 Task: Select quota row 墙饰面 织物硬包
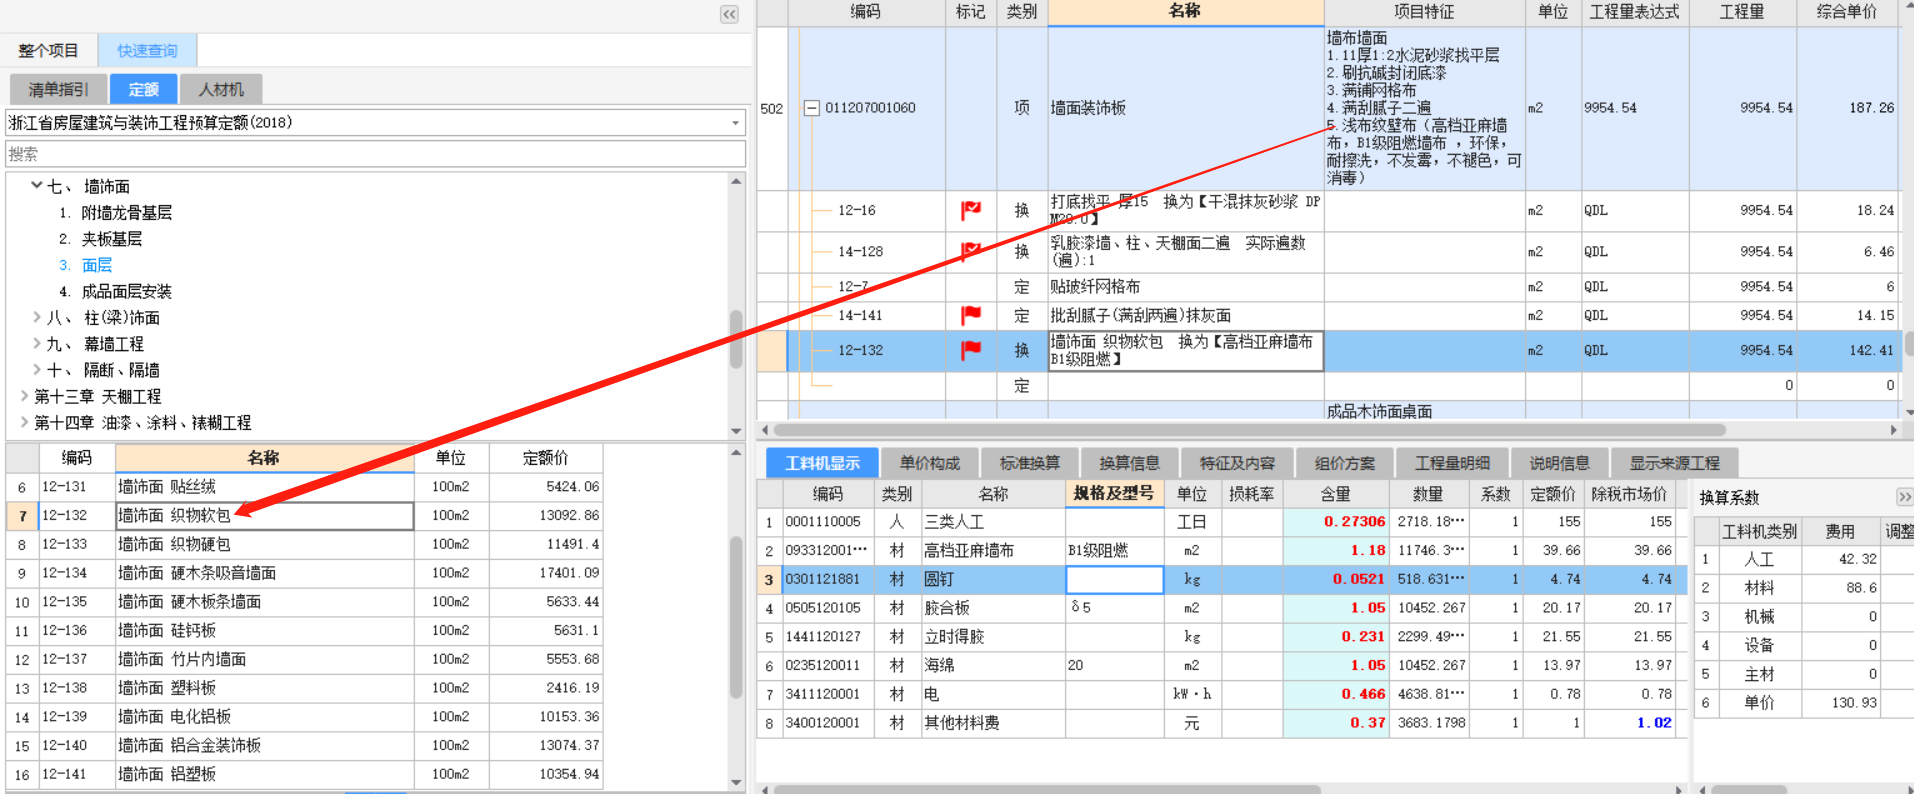[304, 544]
